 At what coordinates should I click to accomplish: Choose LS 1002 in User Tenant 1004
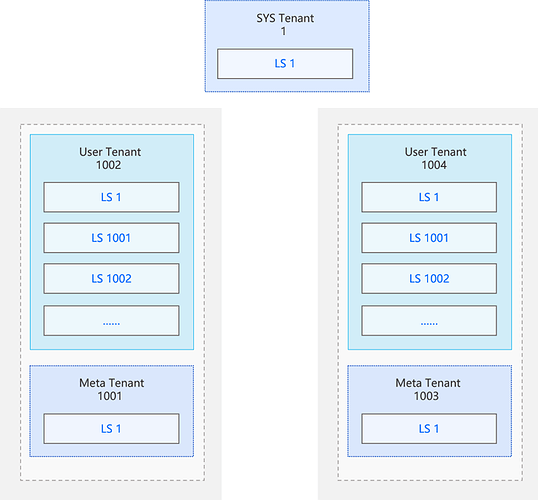[429, 278]
